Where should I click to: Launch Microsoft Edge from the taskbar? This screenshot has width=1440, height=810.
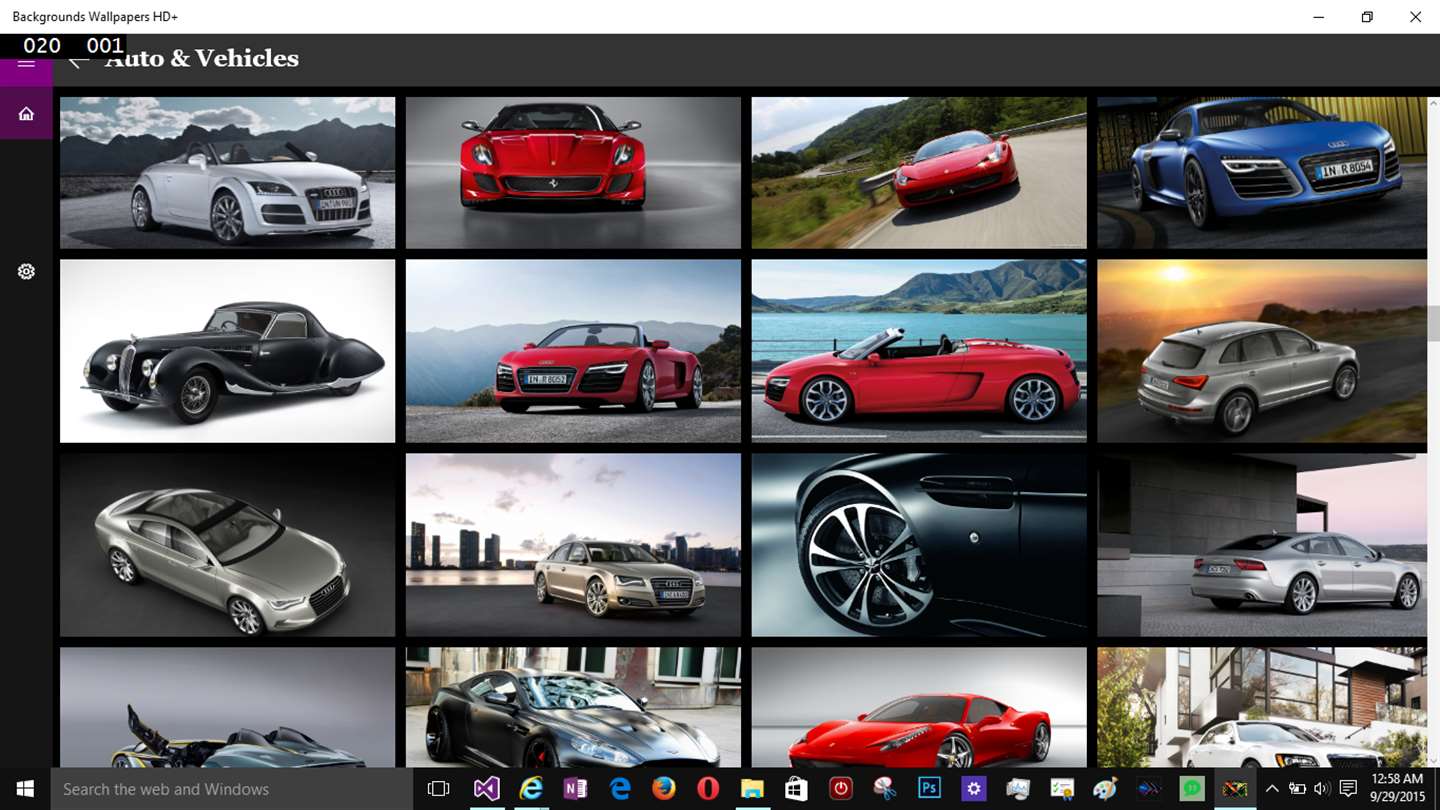pyautogui.click(x=620, y=789)
